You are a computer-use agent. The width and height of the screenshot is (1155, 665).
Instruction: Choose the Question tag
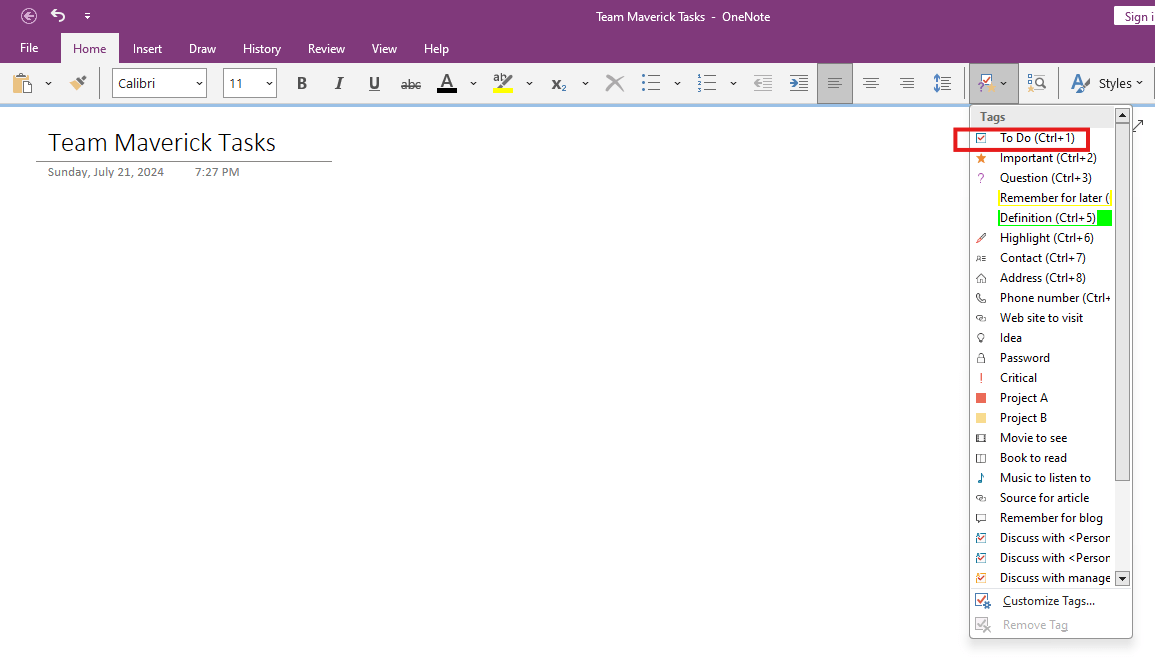pyautogui.click(x=1042, y=177)
